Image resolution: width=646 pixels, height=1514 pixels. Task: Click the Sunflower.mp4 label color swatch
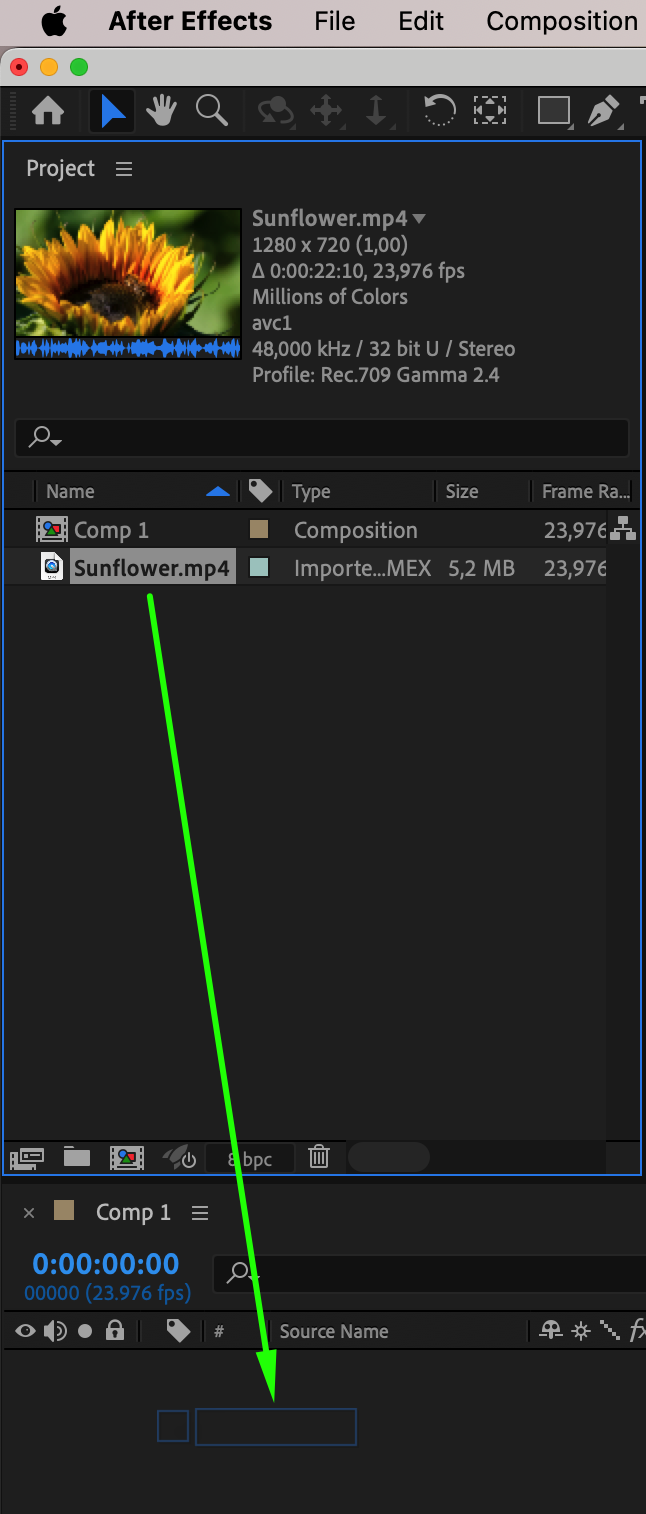point(259,568)
